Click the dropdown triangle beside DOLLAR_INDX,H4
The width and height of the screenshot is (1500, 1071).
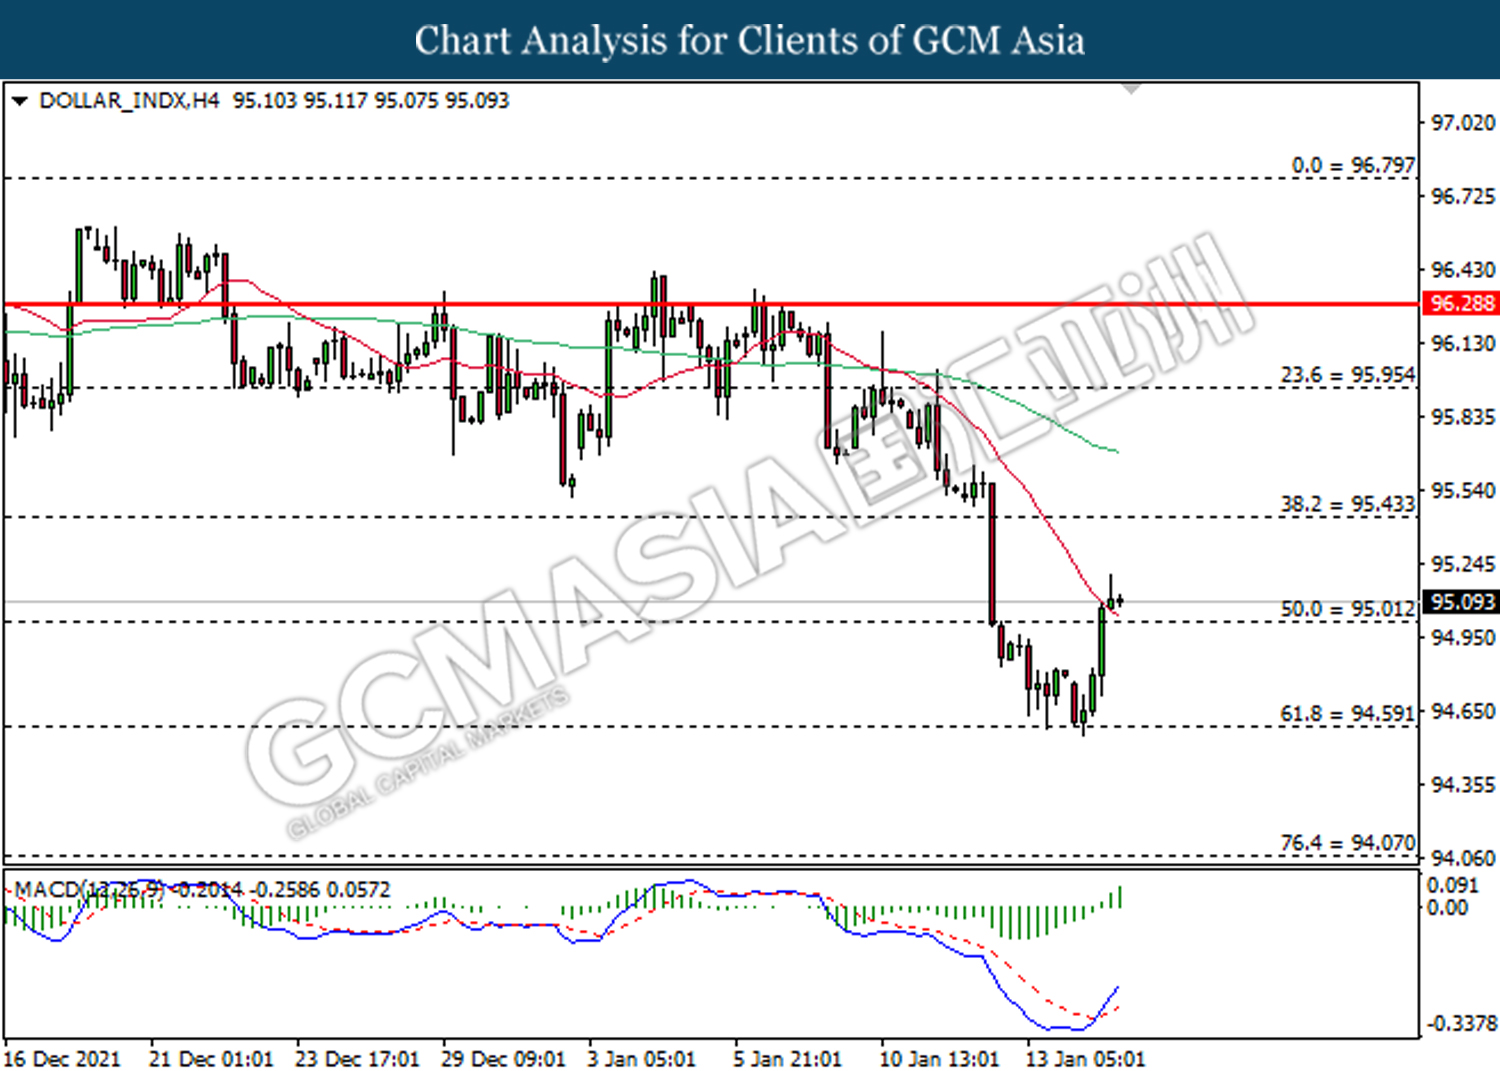[19, 101]
